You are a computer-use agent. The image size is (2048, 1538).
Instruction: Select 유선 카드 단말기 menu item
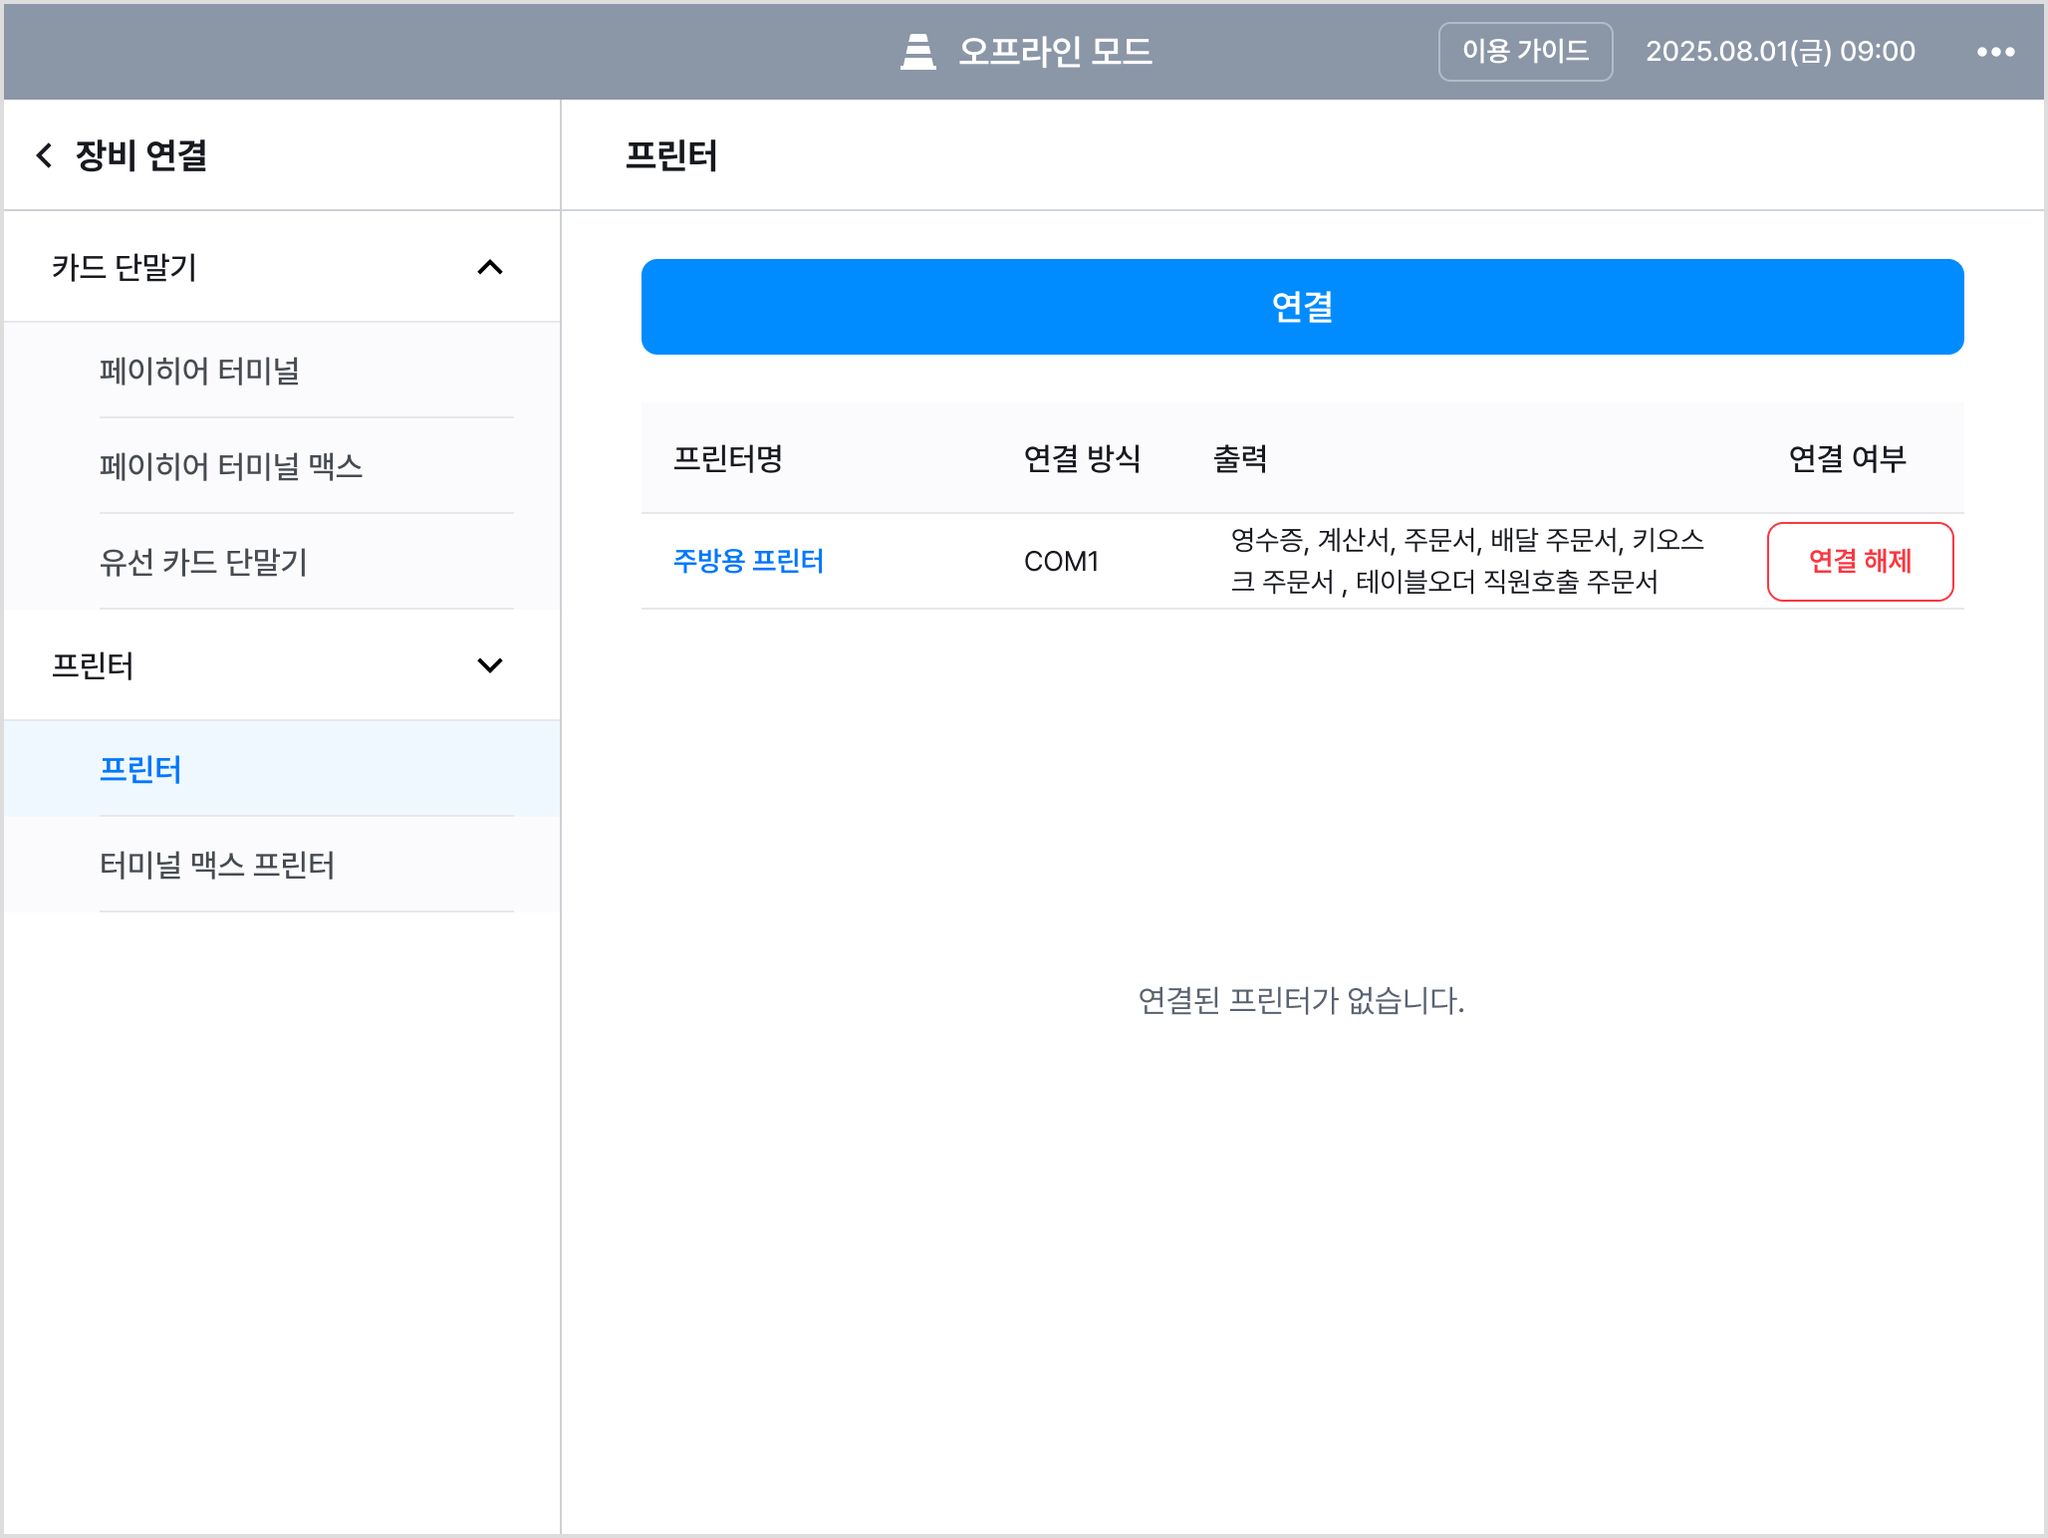click(282, 562)
